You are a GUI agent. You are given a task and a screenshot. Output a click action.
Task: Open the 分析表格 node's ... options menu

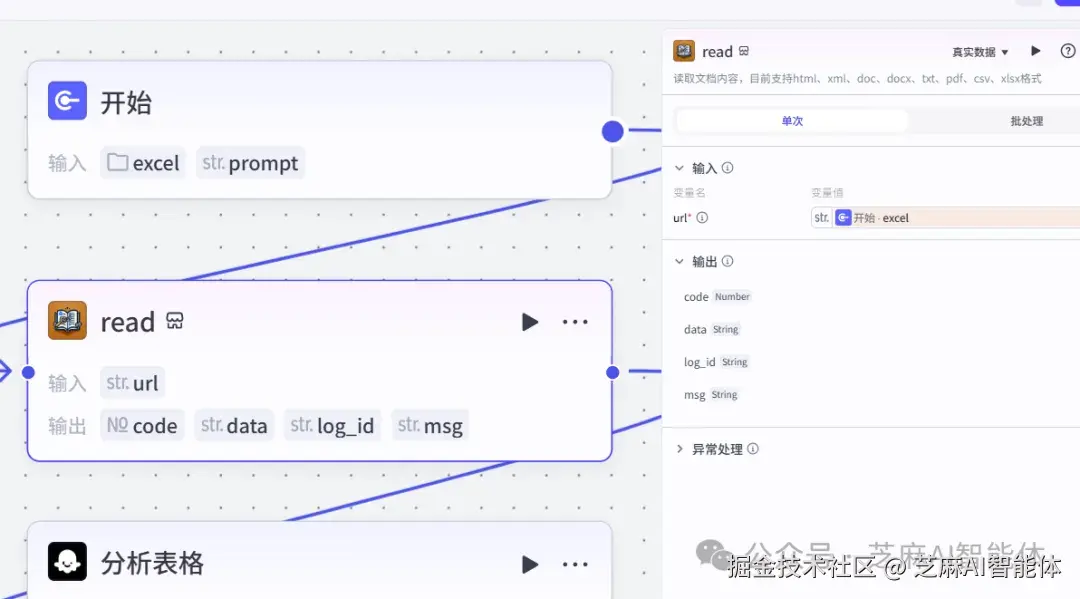[575, 563]
